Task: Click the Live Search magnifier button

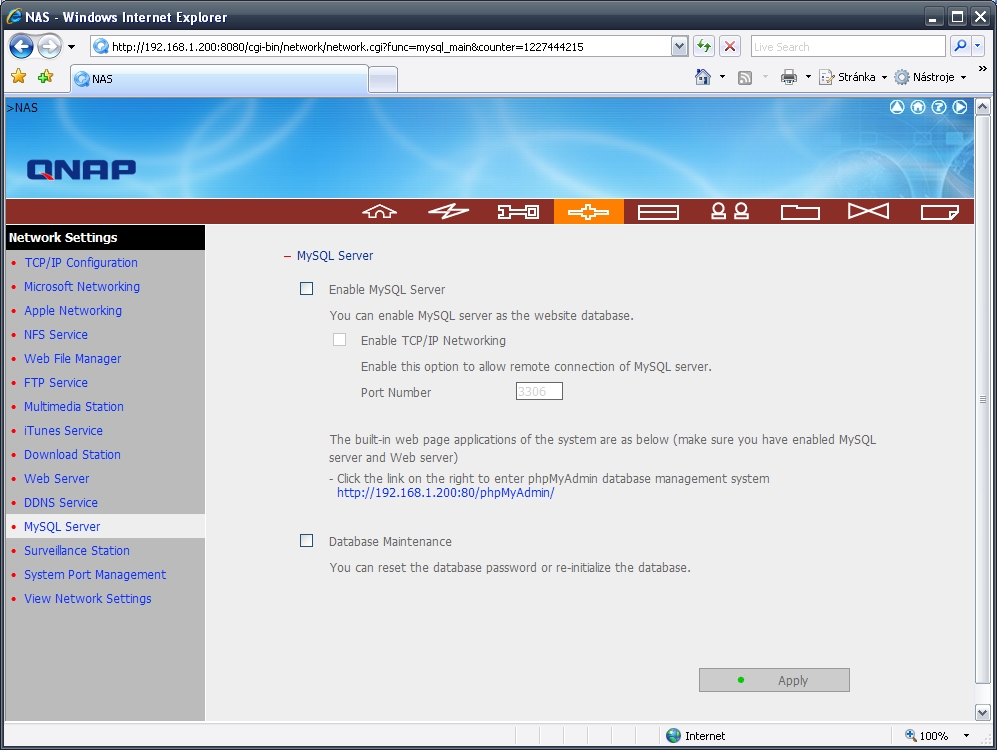Action: pos(960,46)
